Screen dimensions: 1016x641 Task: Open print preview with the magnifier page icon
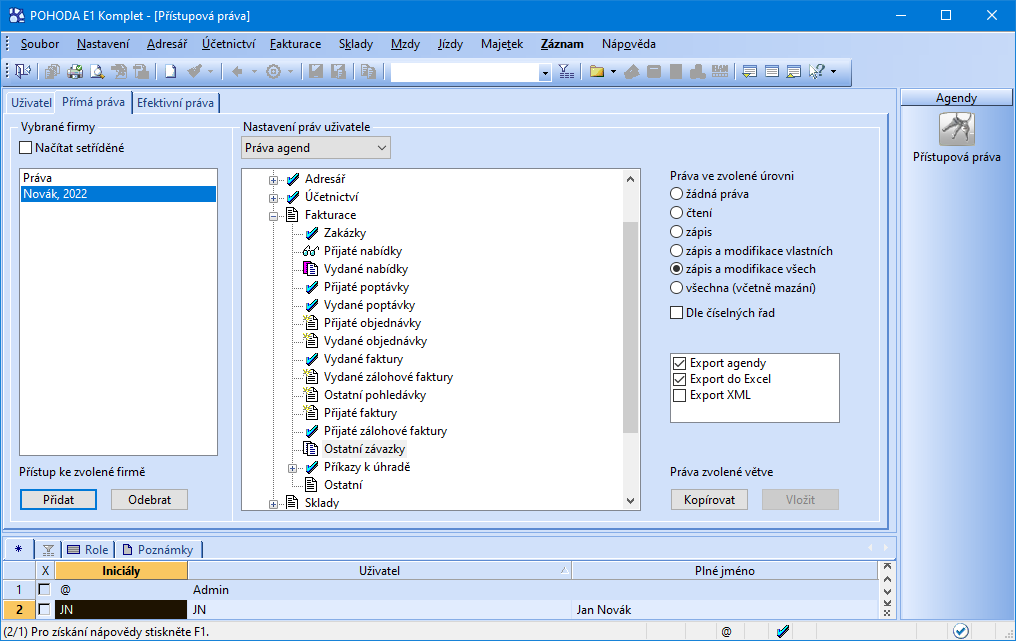pyautogui.click(x=97, y=71)
